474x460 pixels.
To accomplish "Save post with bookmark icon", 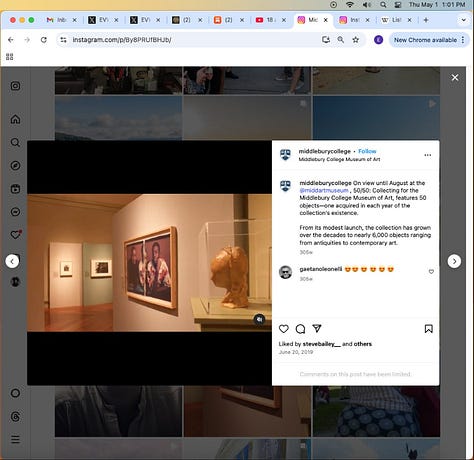I will pyautogui.click(x=429, y=329).
